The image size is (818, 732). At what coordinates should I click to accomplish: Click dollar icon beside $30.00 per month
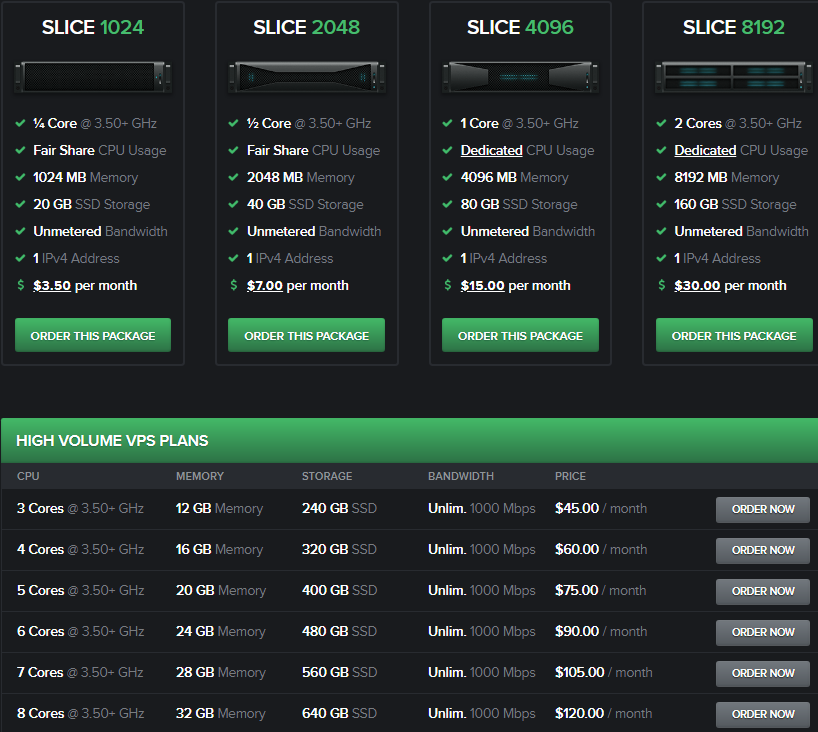(x=661, y=285)
